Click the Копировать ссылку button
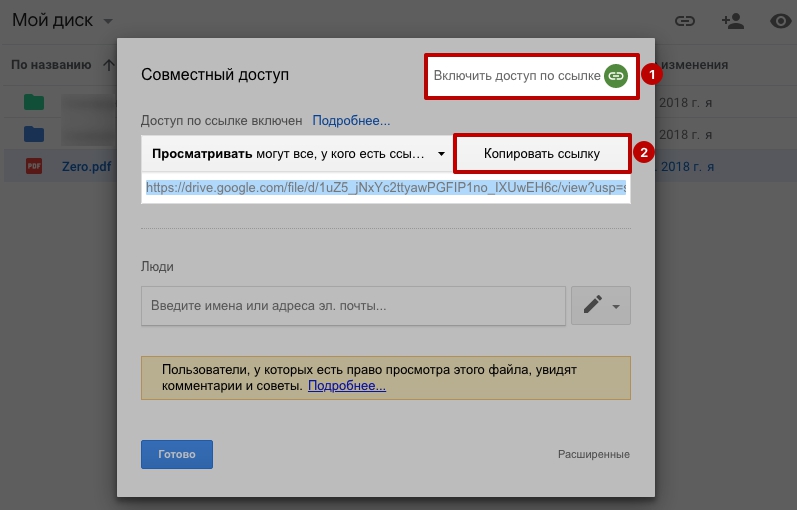This screenshot has width=797, height=510. coord(542,154)
